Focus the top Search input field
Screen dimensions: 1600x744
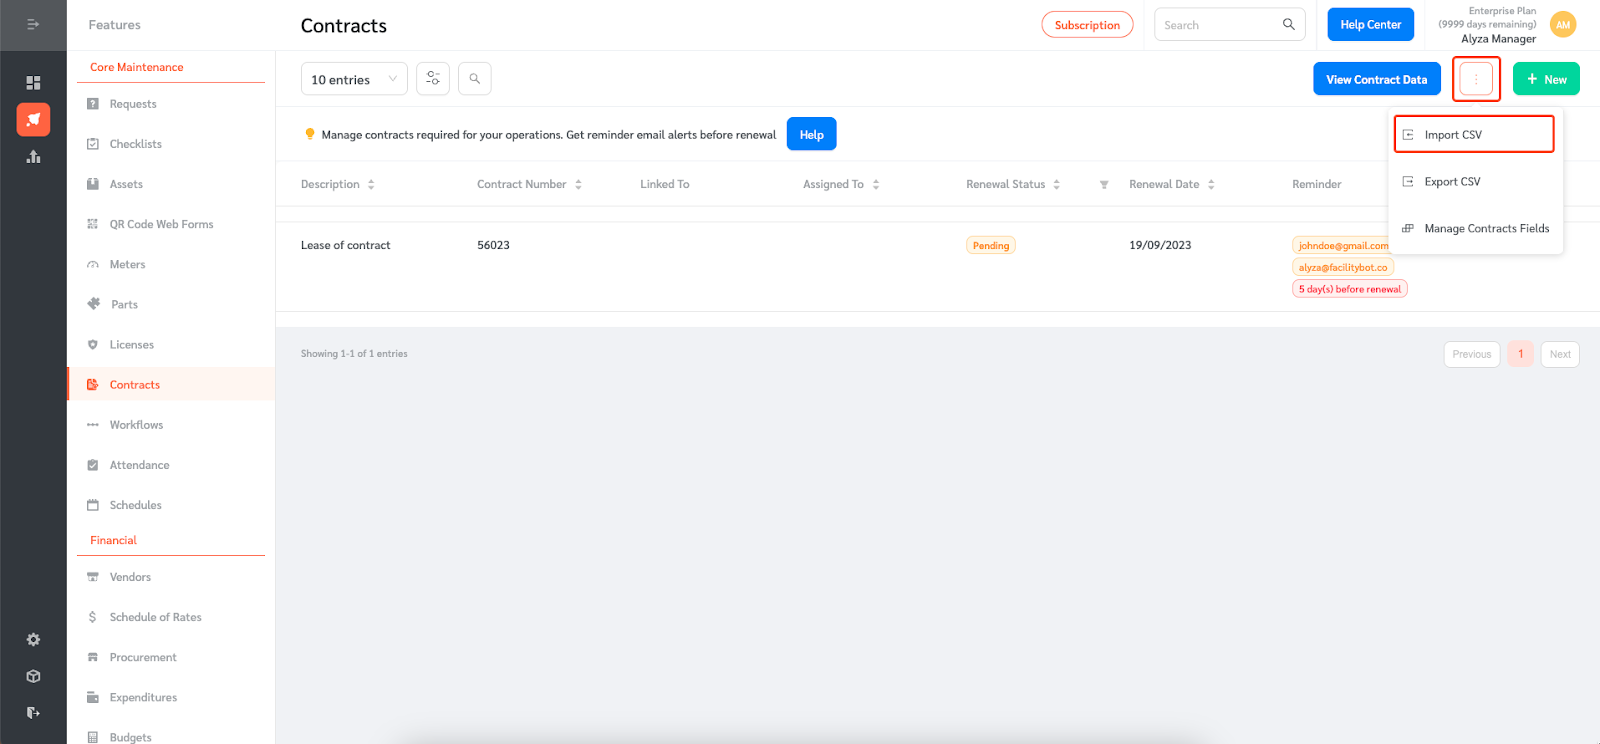pyautogui.click(x=1218, y=25)
